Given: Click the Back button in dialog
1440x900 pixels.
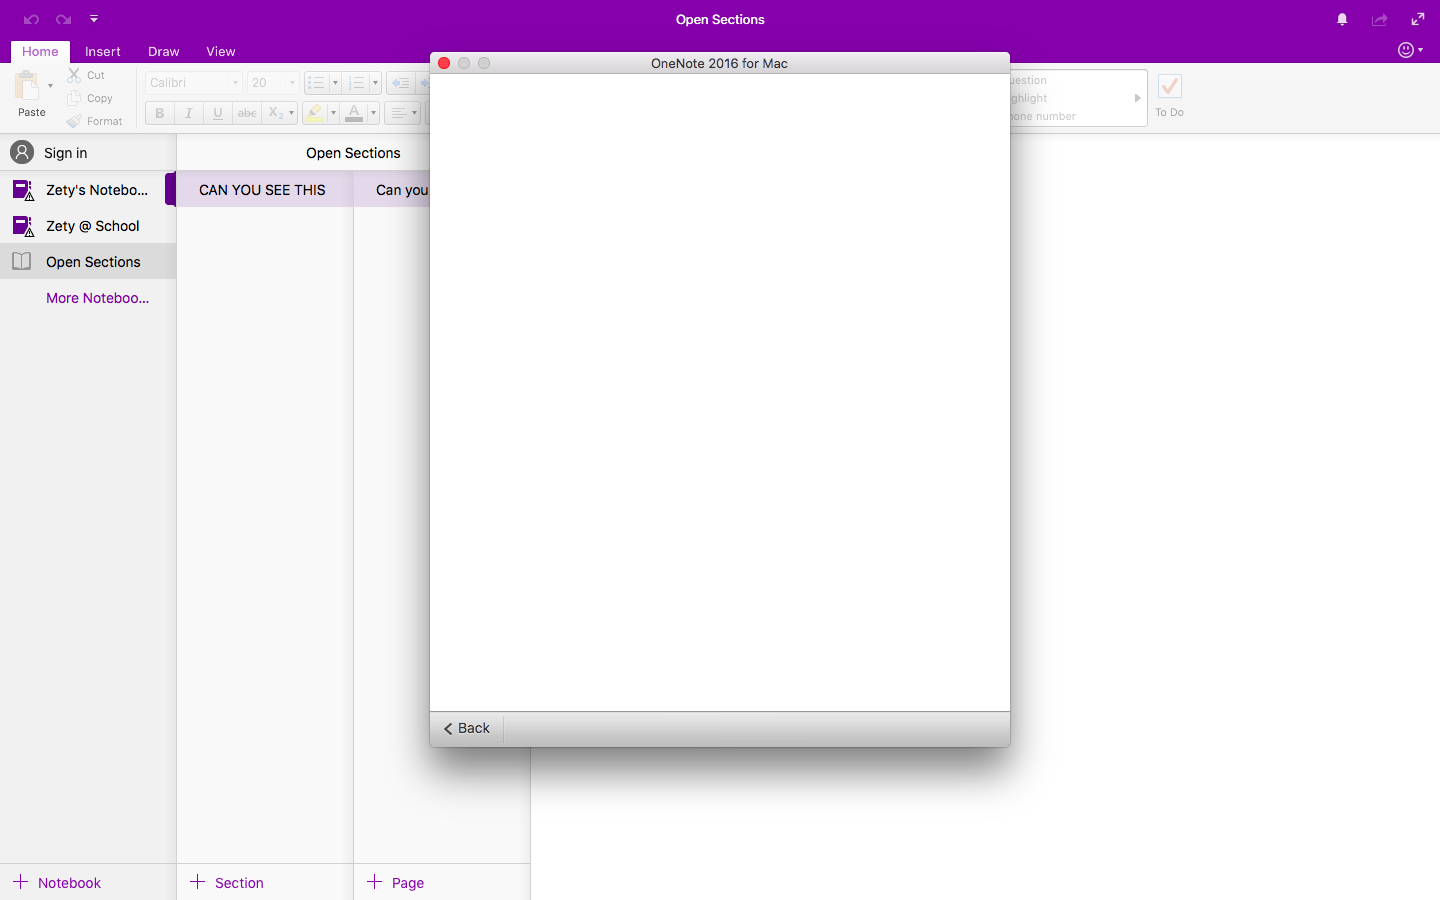Looking at the screenshot, I should tap(467, 728).
